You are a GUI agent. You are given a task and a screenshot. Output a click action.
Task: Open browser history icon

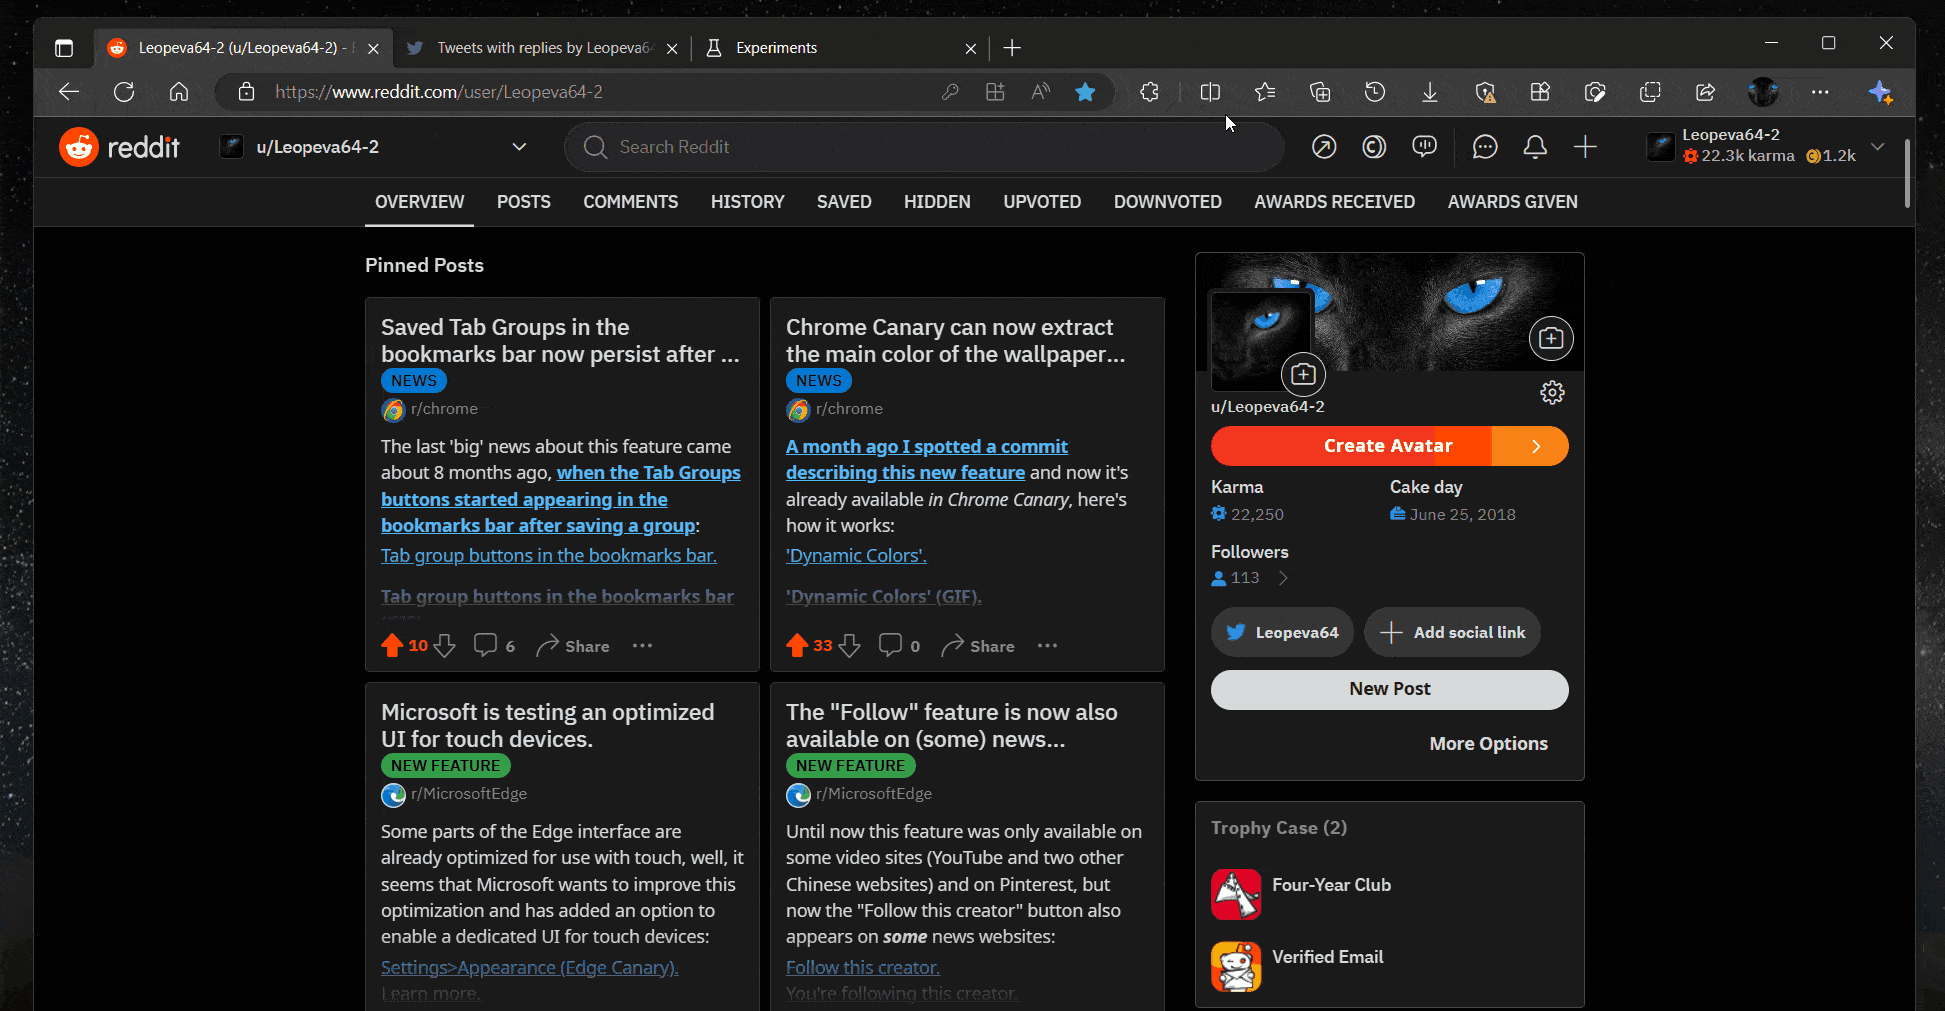click(x=1375, y=92)
